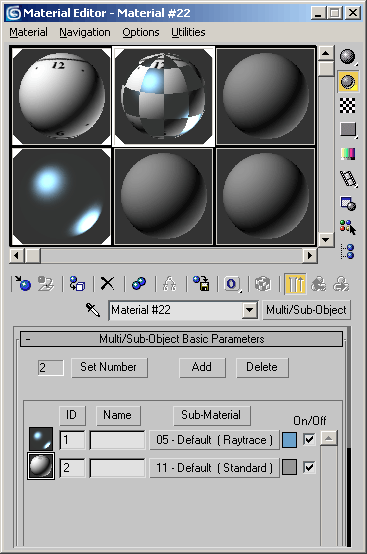Click sub-material list scroll up arrow
Image resolution: width=367 pixels, height=554 pixels.
[329, 438]
